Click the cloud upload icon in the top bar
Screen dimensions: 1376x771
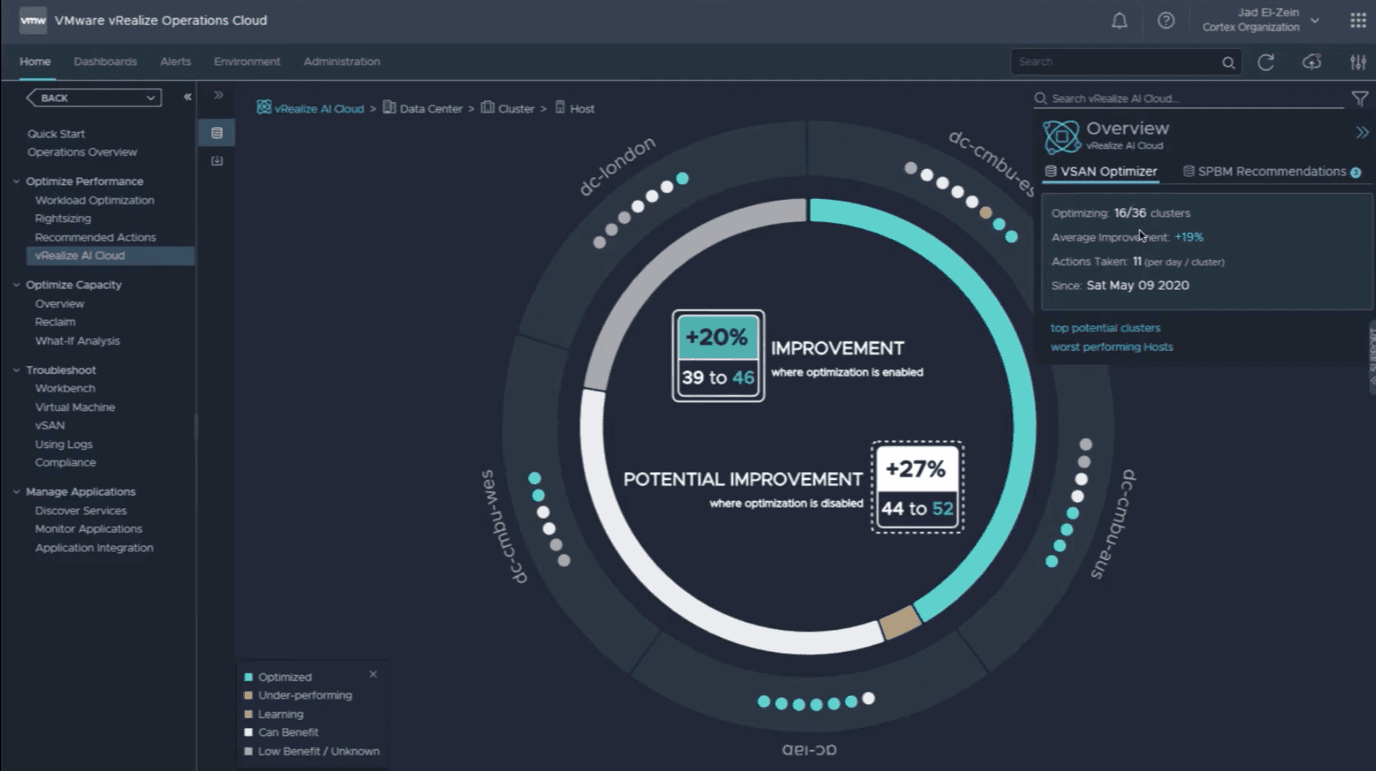coord(1312,62)
